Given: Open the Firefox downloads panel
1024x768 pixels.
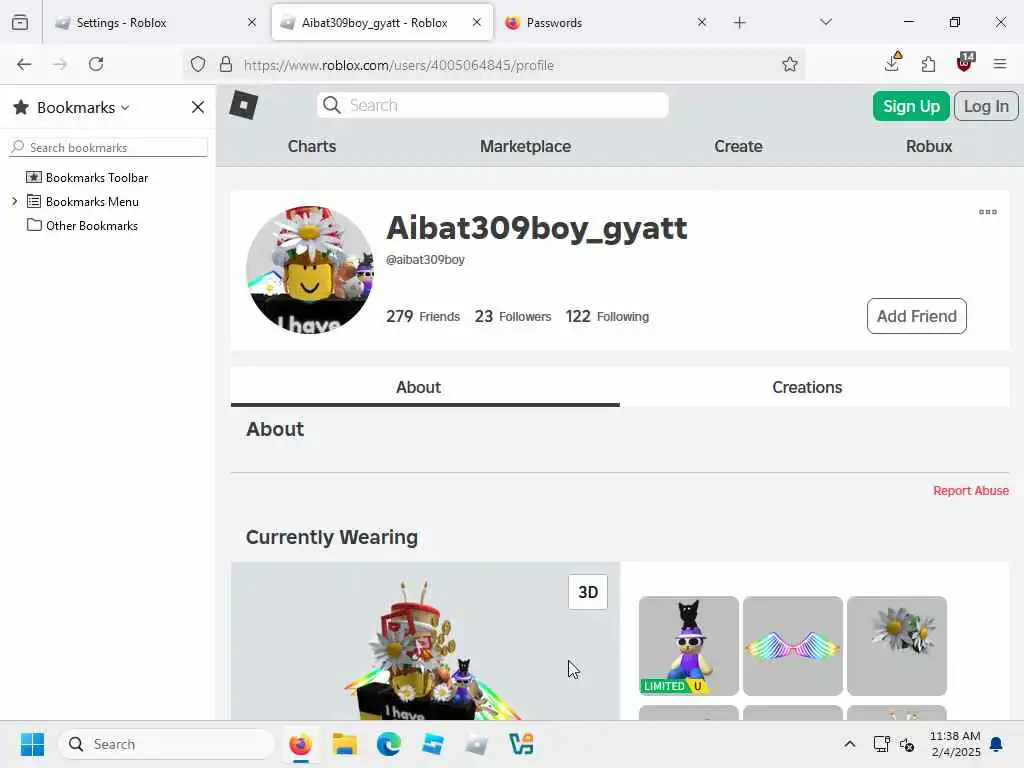Looking at the screenshot, I should (x=892, y=63).
